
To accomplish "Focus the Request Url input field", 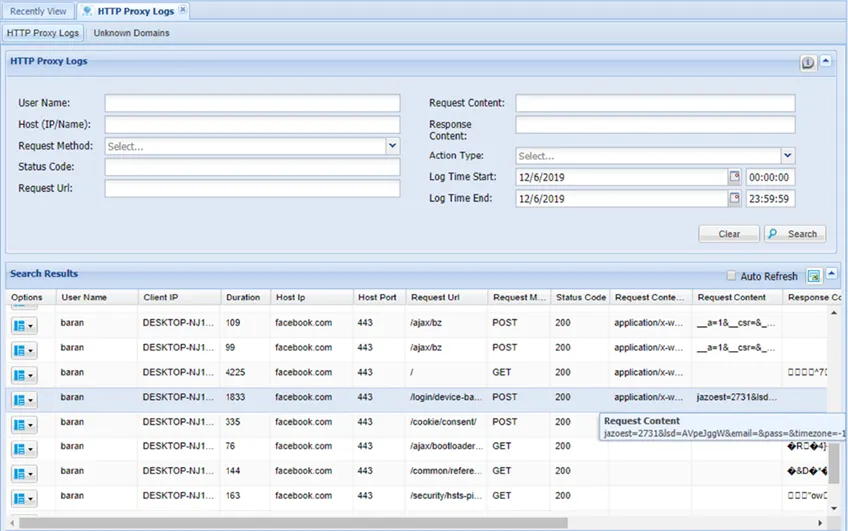I will click(x=253, y=188).
